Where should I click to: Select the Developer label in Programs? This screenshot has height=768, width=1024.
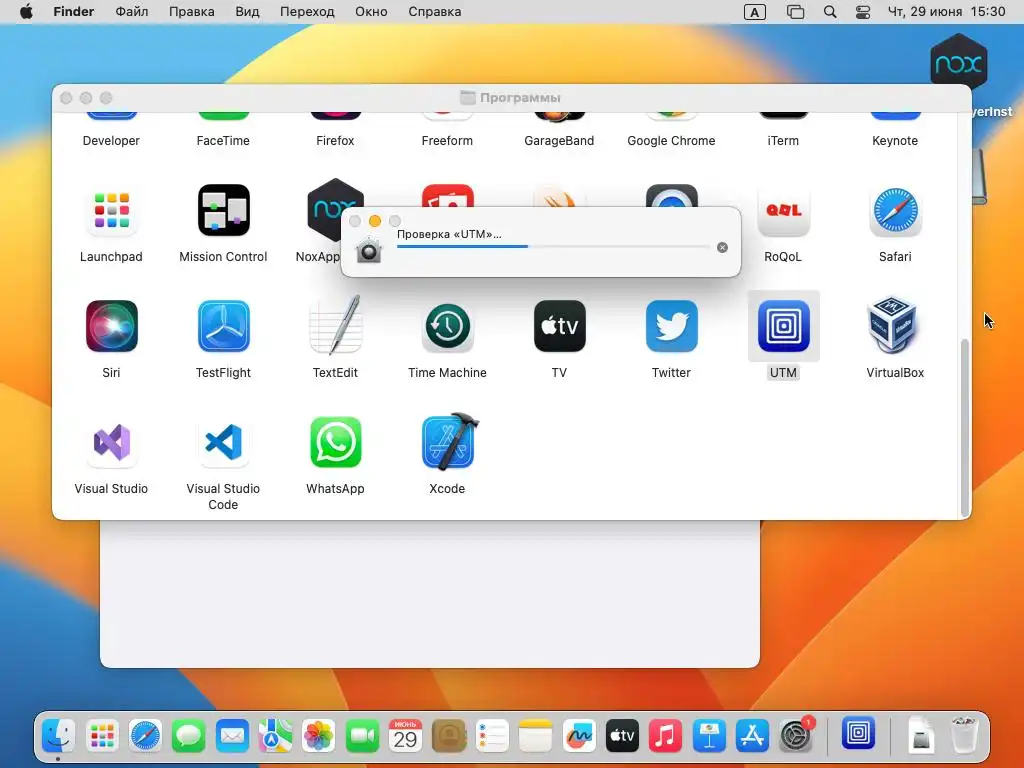111,140
